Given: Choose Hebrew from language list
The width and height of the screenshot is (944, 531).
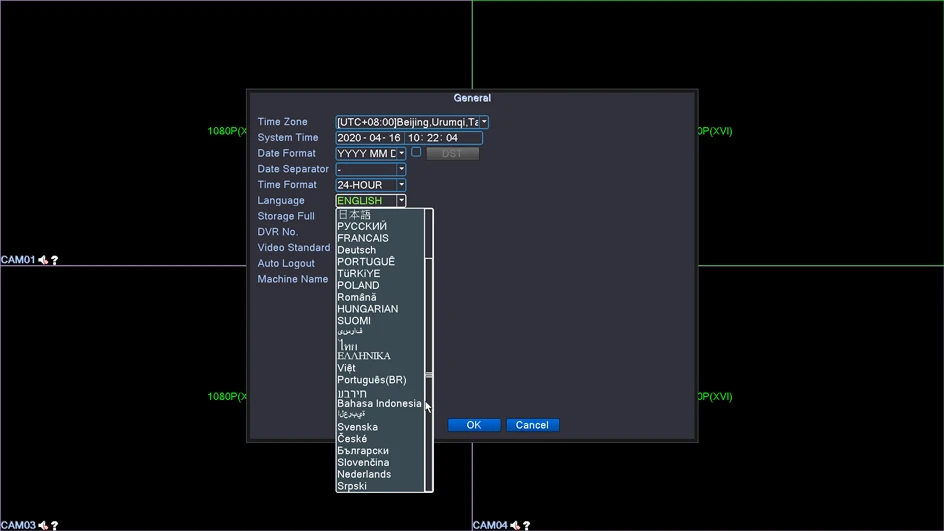Looking at the screenshot, I should coord(380,392).
